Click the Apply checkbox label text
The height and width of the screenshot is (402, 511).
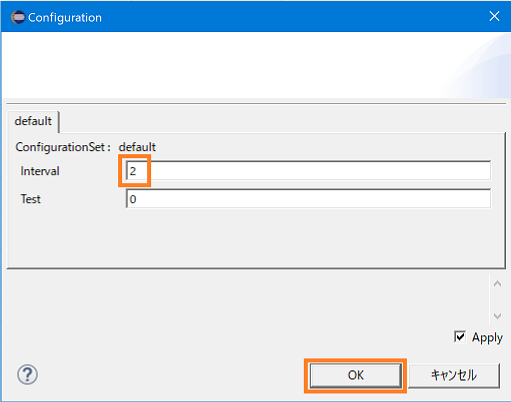[x=487, y=337]
